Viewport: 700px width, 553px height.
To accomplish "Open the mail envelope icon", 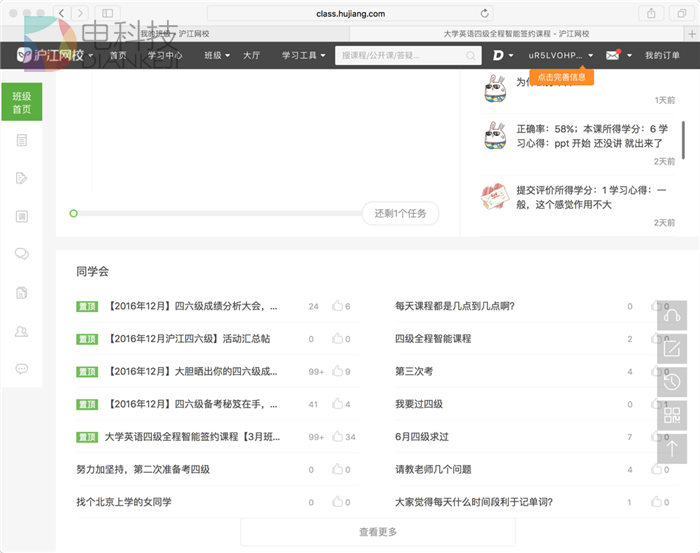I will 613,55.
